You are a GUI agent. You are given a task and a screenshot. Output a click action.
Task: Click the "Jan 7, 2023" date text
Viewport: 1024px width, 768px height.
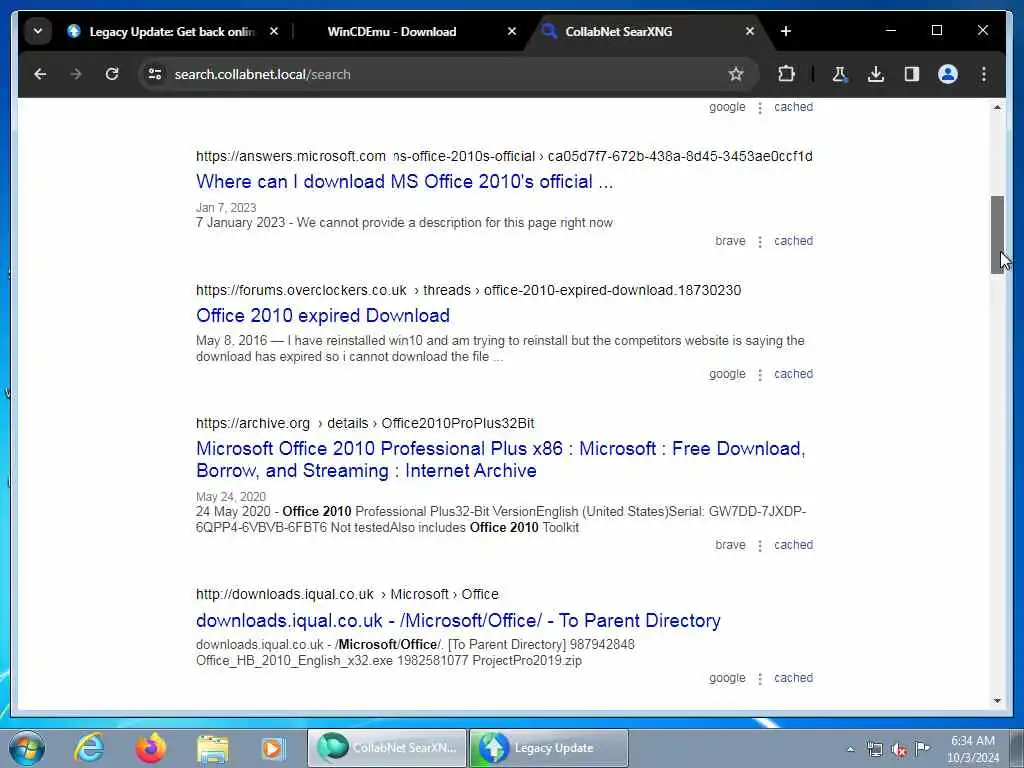[226, 208]
